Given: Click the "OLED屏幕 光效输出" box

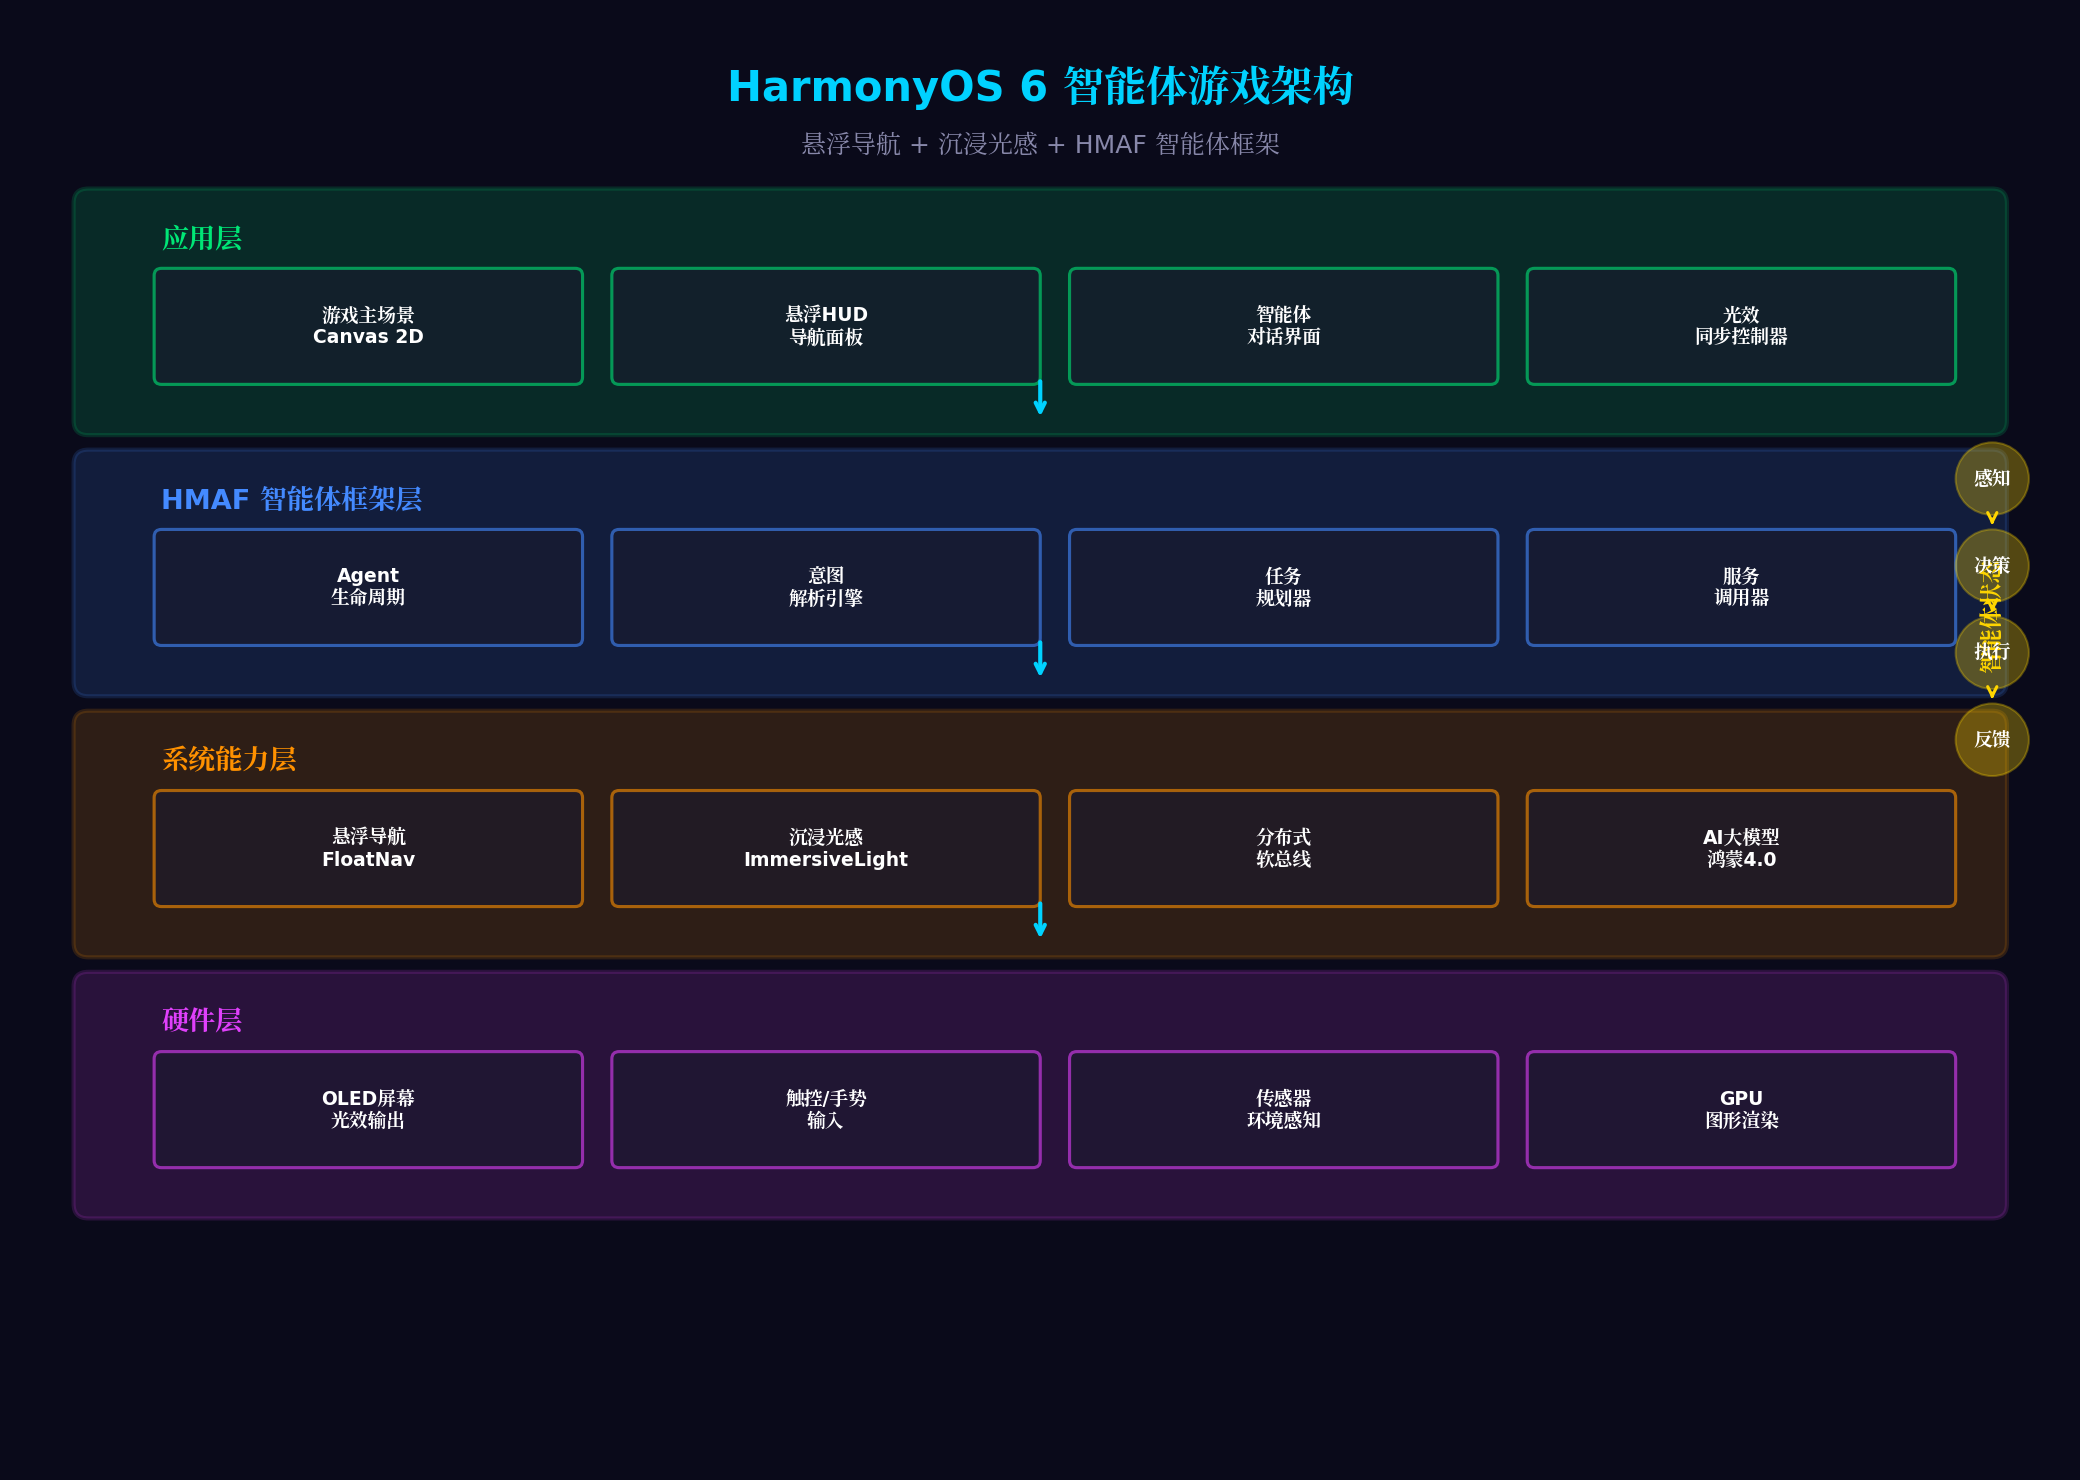Looking at the screenshot, I should tap(368, 1109).
